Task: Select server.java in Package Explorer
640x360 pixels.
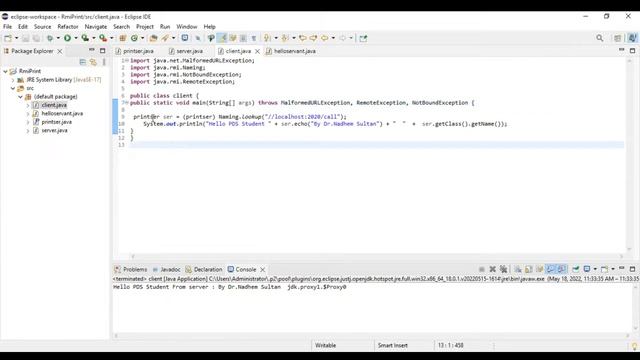Action: 54,131
